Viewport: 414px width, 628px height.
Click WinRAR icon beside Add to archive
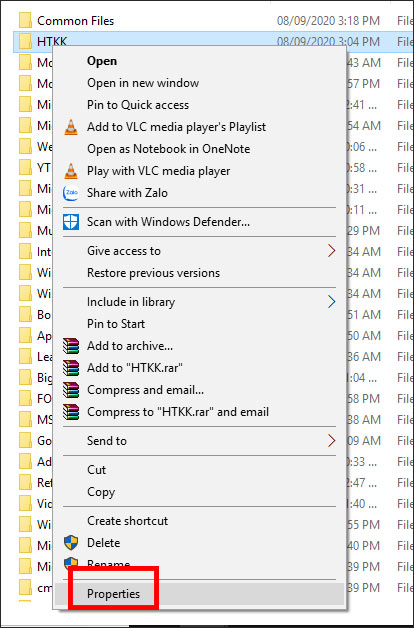(x=71, y=346)
